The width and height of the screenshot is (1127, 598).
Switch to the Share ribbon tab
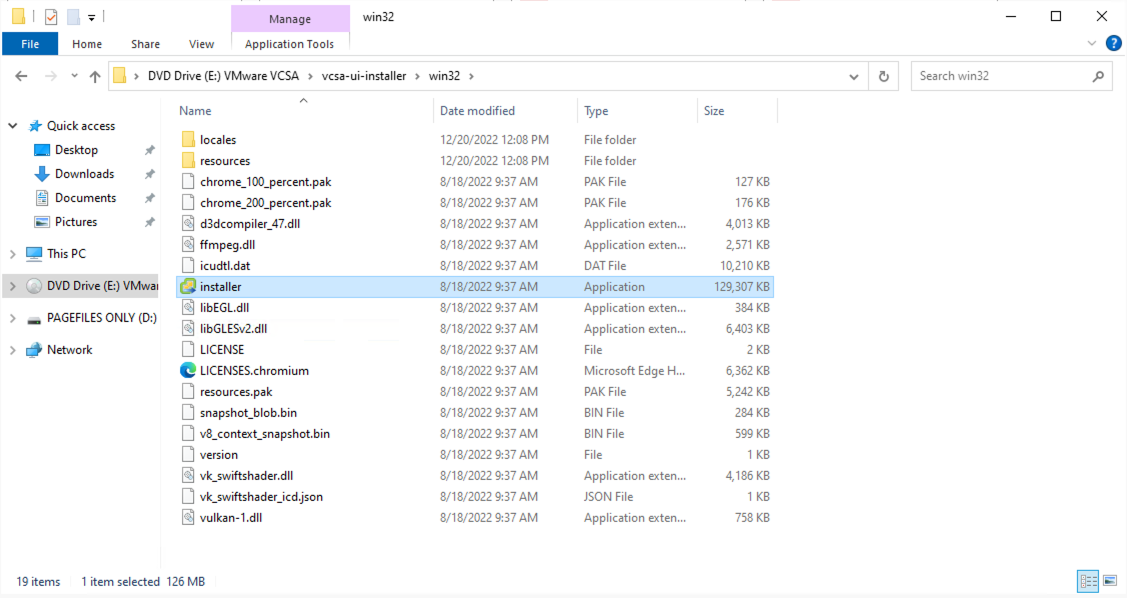145,44
